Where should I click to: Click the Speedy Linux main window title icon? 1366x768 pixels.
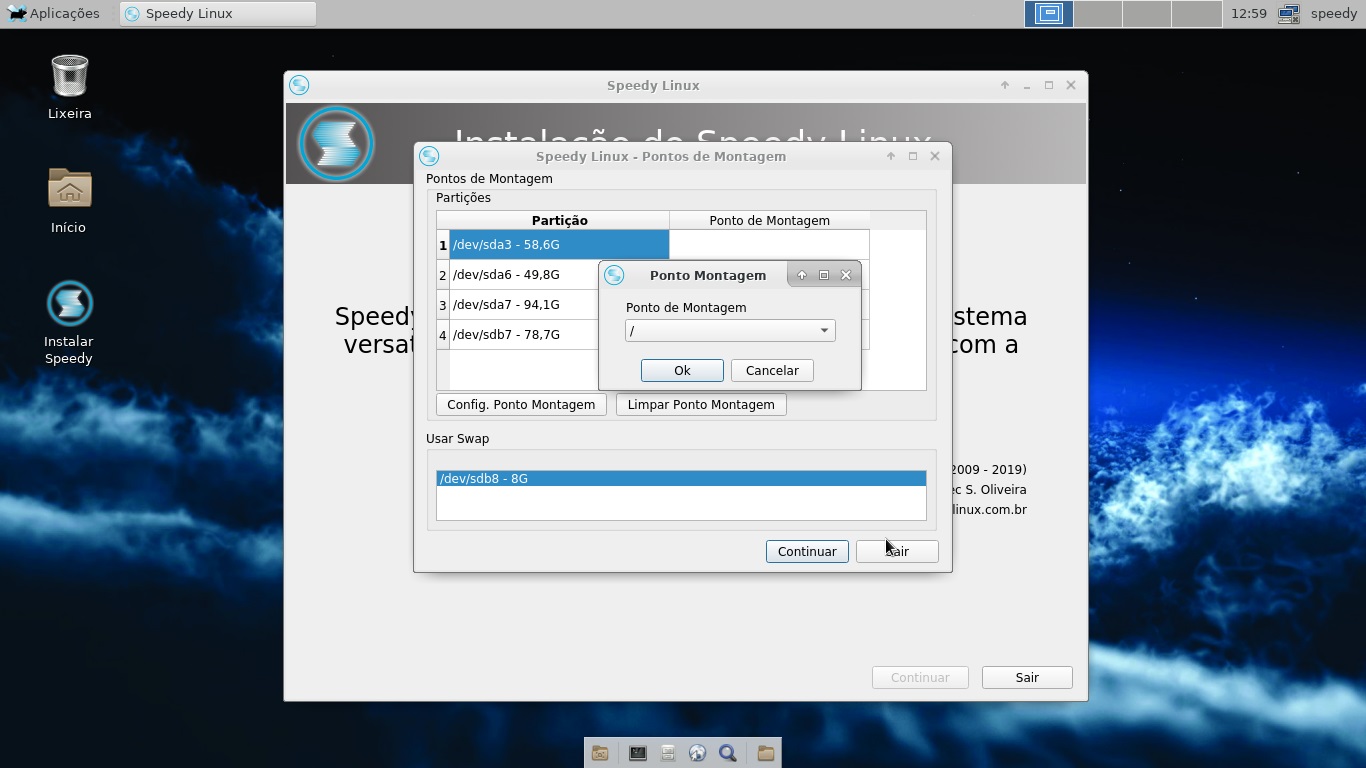(299, 85)
